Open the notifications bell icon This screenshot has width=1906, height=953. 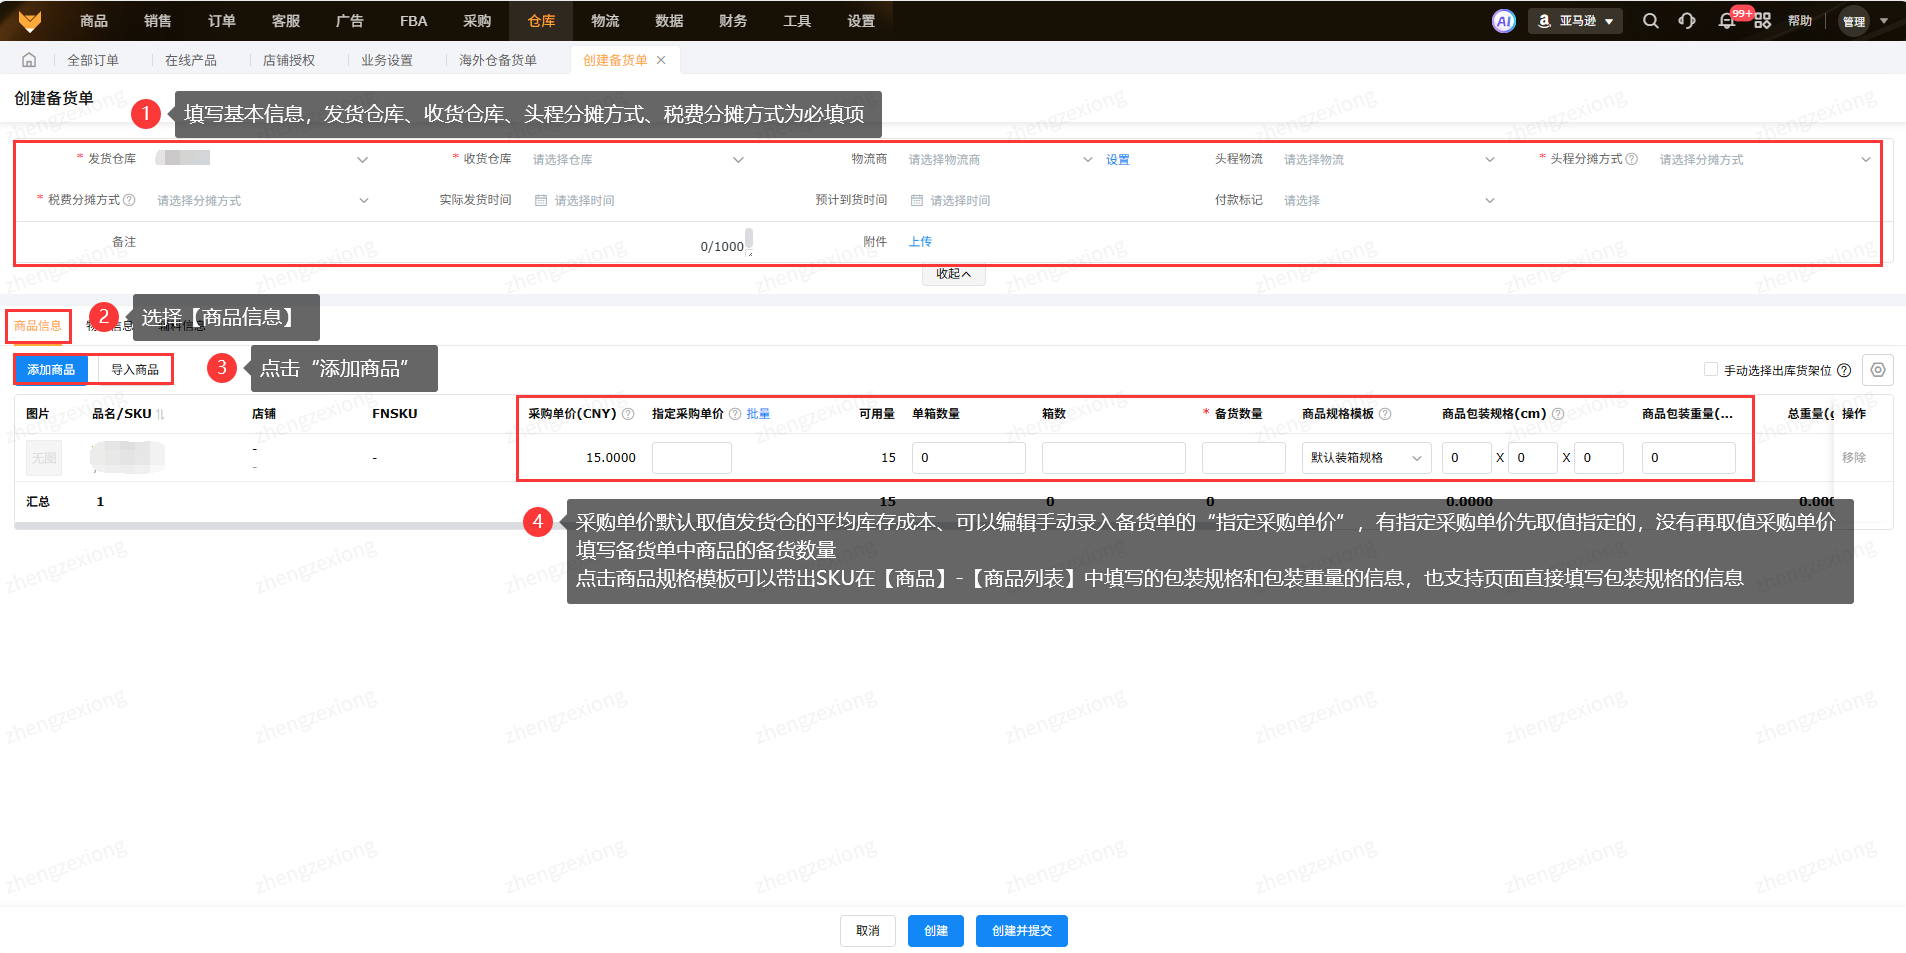[1726, 21]
